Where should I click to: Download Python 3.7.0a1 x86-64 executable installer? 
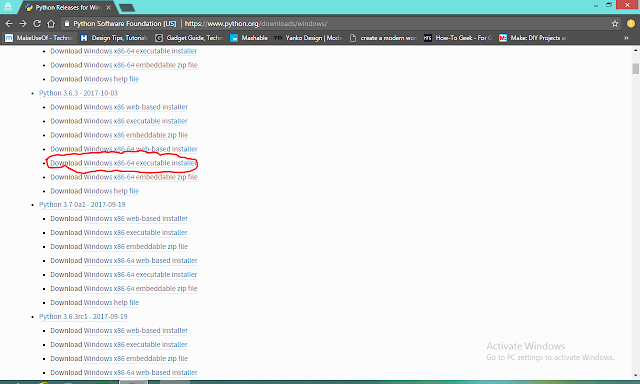pos(140,274)
